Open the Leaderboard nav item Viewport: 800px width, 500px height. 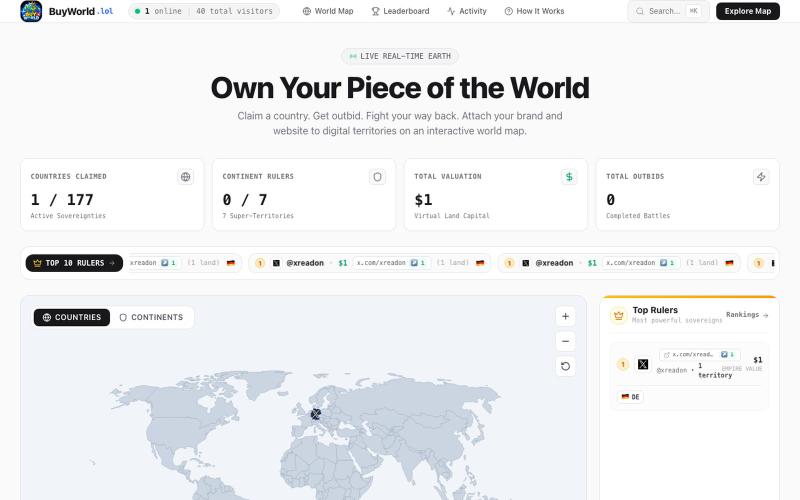tap(401, 11)
